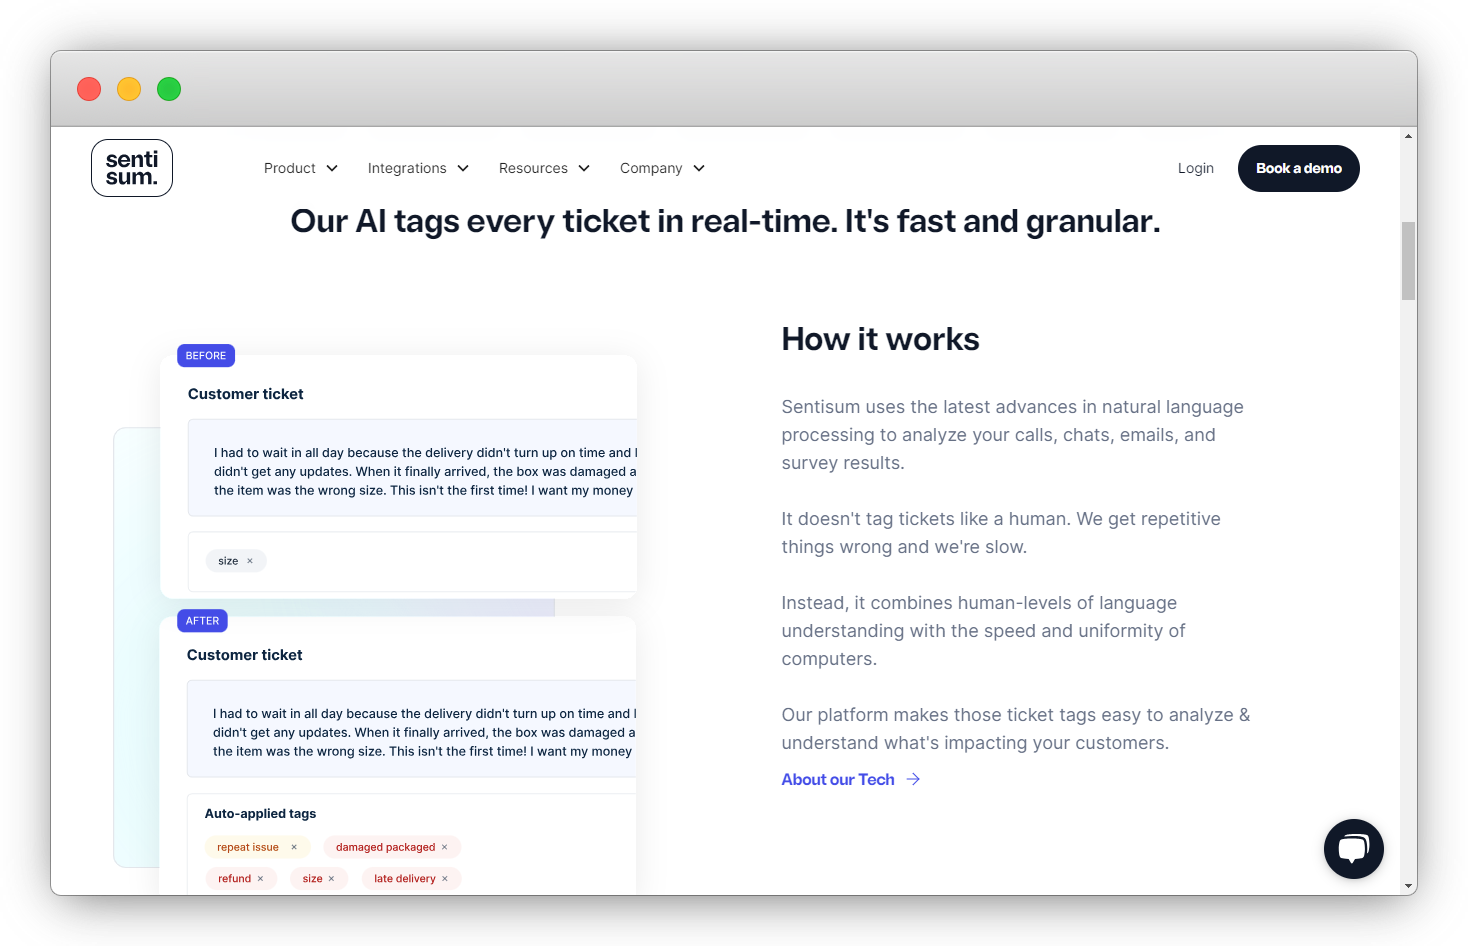Select the Login link
Viewport: 1468px width, 946px height.
coord(1196,168)
